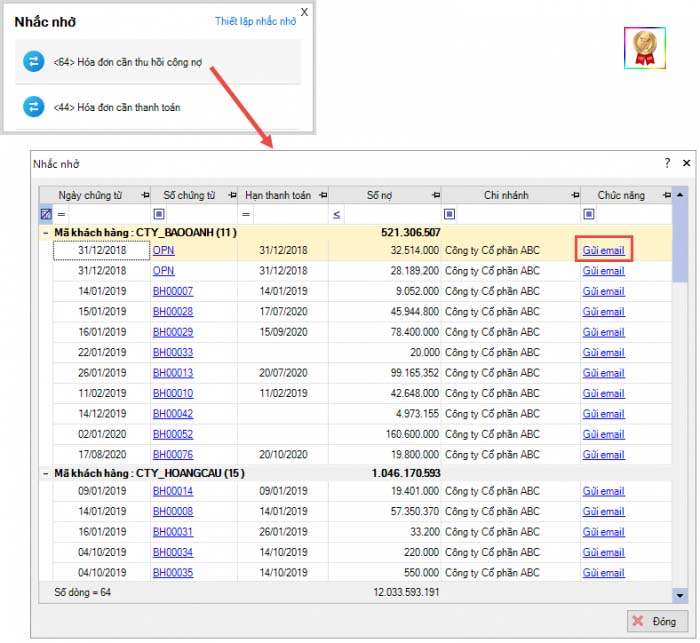Click the vertical scrollbar thumb
700x643 pixels.
pyautogui.click(x=680, y=242)
